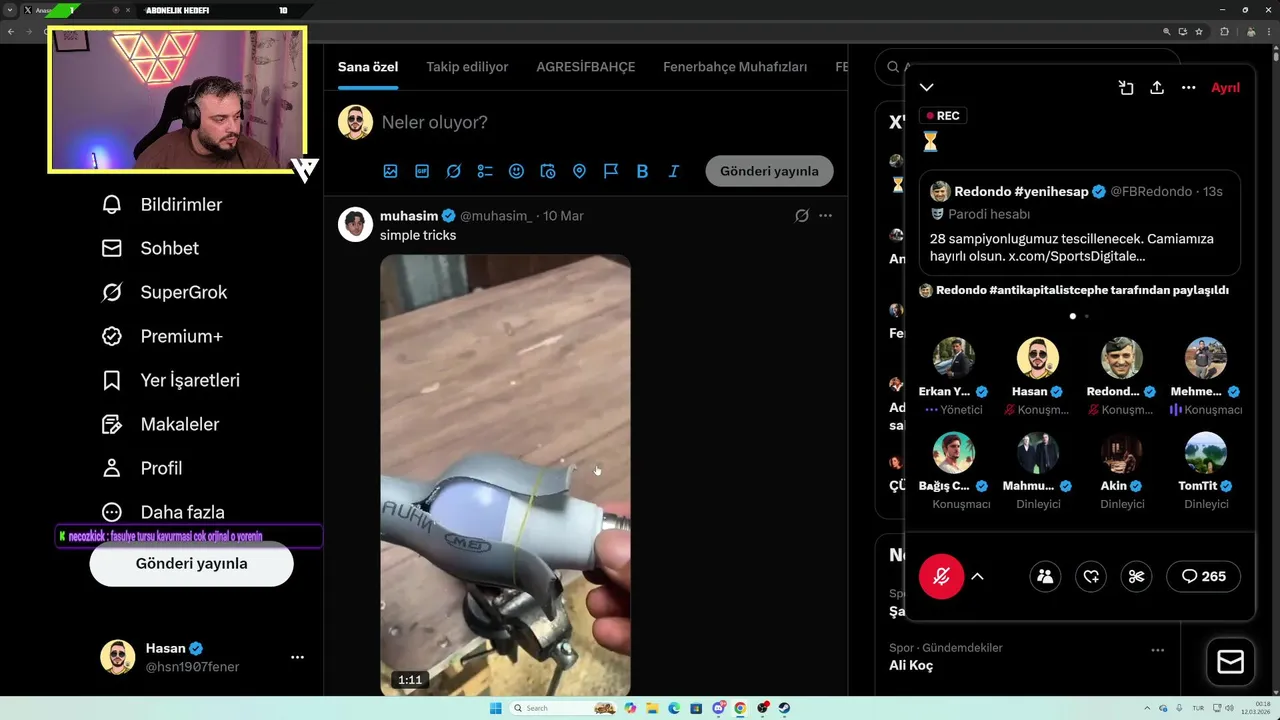
Task: Send a heart reaction in Space
Action: pos(1091,576)
